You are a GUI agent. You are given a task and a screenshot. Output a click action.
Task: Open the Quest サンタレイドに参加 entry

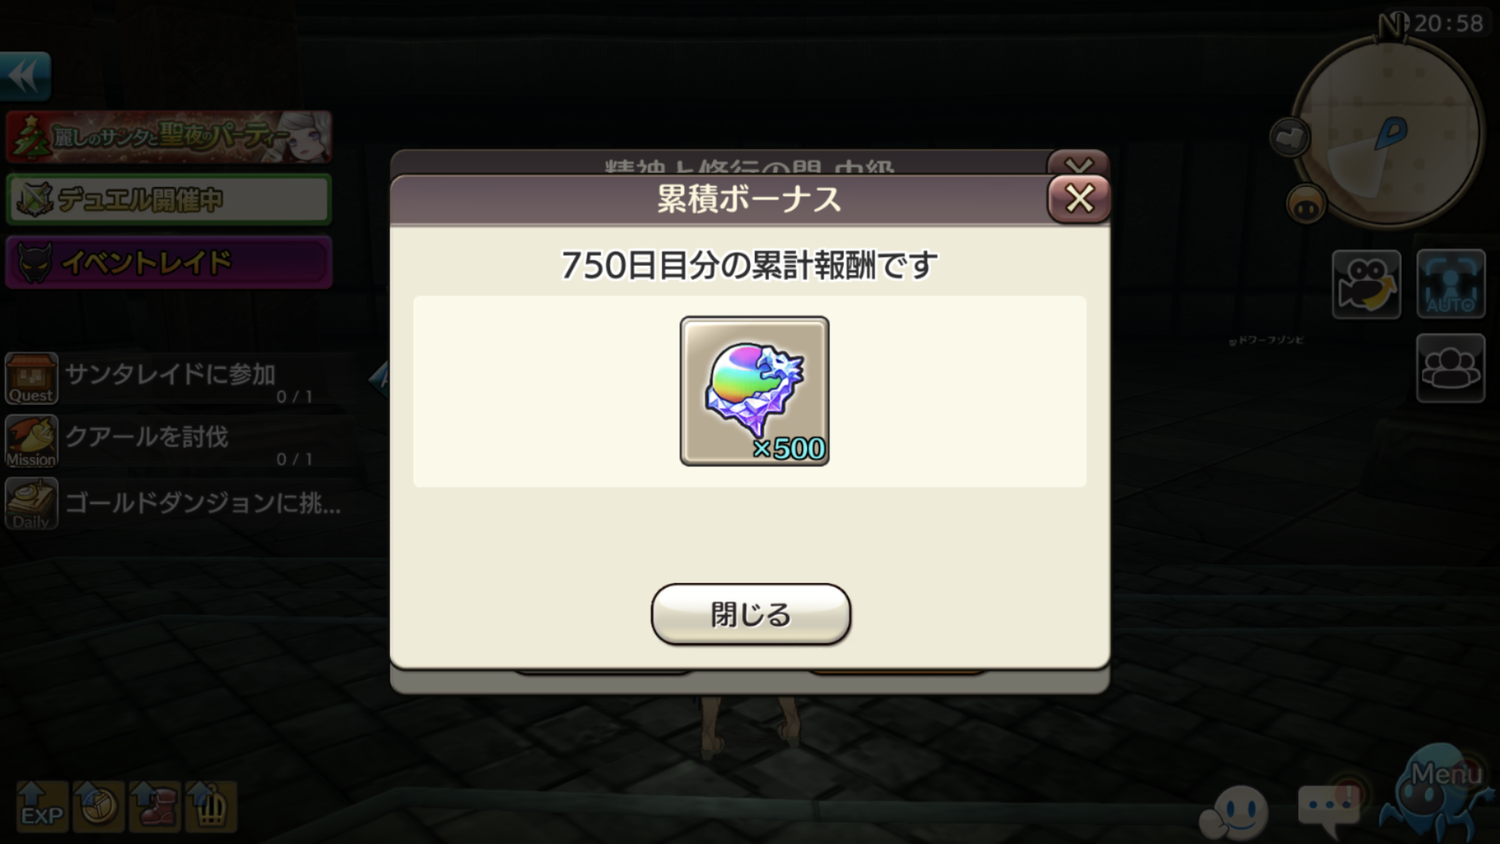[x=172, y=379]
